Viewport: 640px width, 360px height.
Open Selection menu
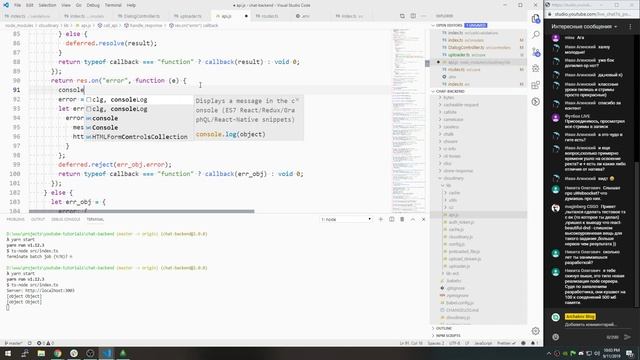click(x=47, y=5)
